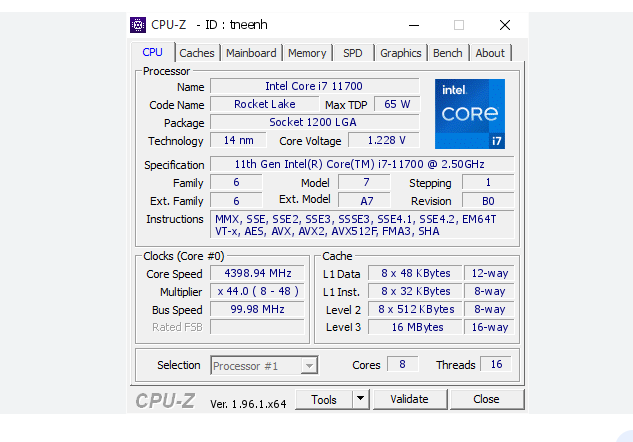Click the Core Speed value 4398.94 MHz
This screenshot has width=633, height=442.
click(x=257, y=273)
